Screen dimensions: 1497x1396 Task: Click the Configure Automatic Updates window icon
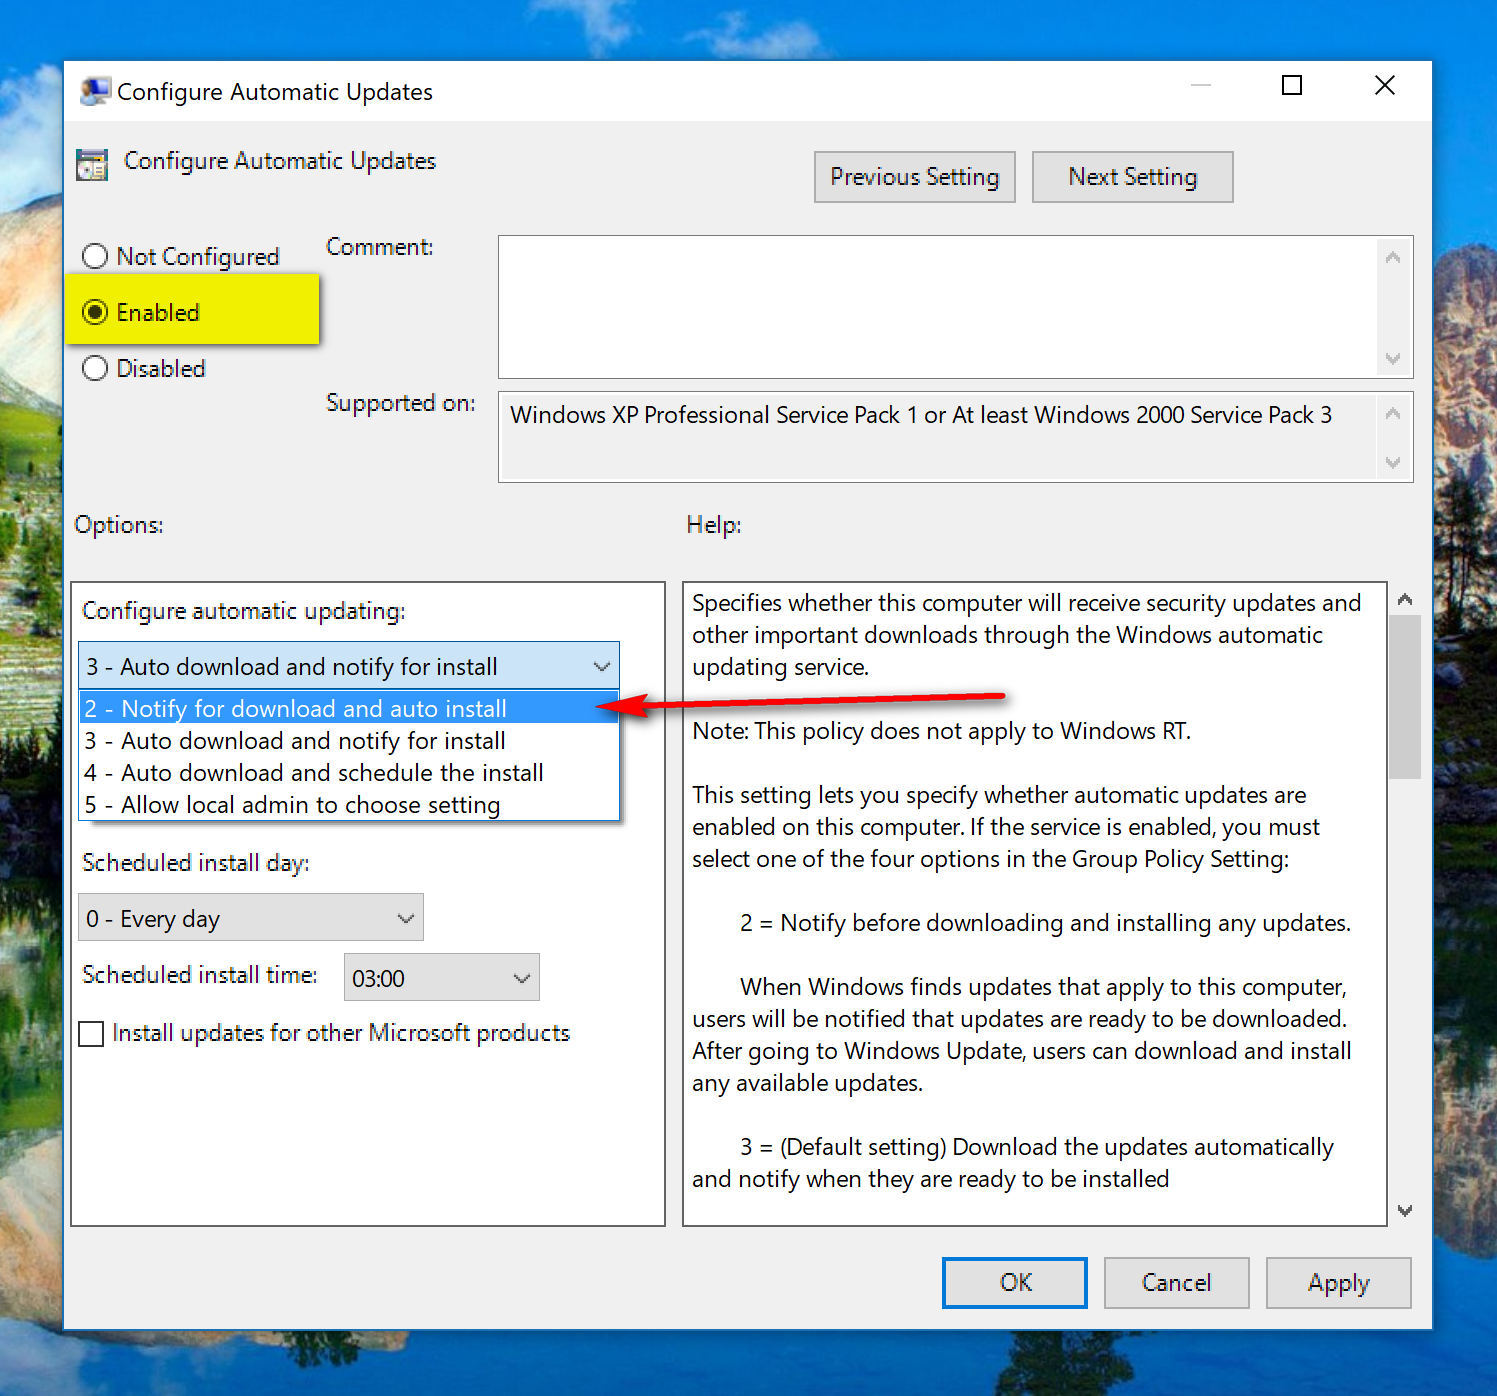[x=94, y=89]
